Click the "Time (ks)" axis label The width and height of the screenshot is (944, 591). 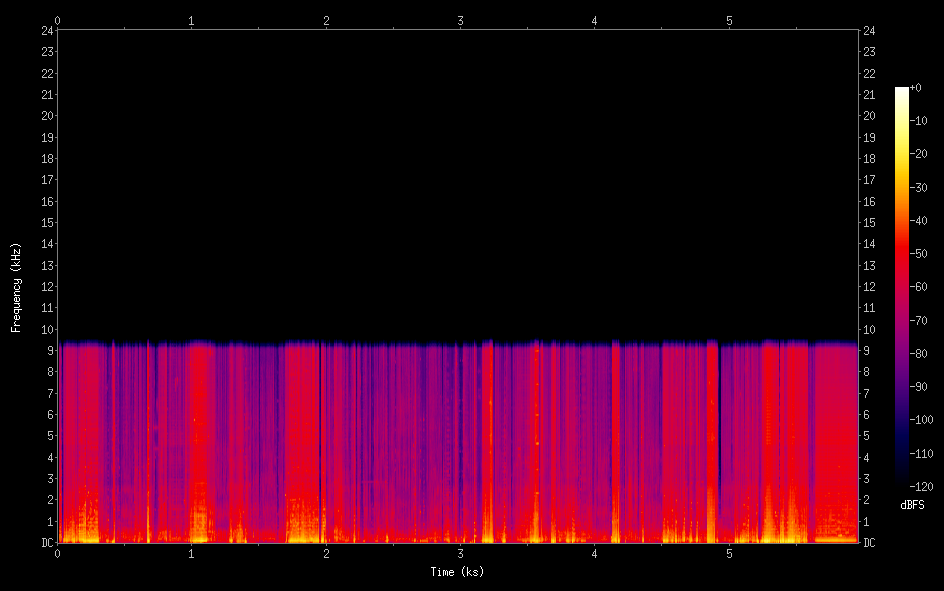457,572
